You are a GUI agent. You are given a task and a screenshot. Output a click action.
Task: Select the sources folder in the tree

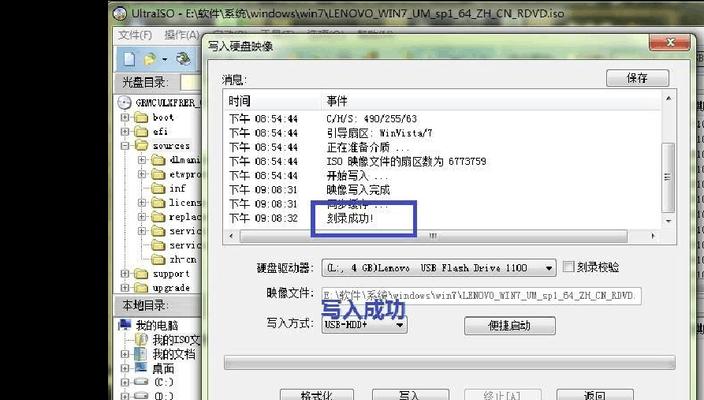[162, 146]
